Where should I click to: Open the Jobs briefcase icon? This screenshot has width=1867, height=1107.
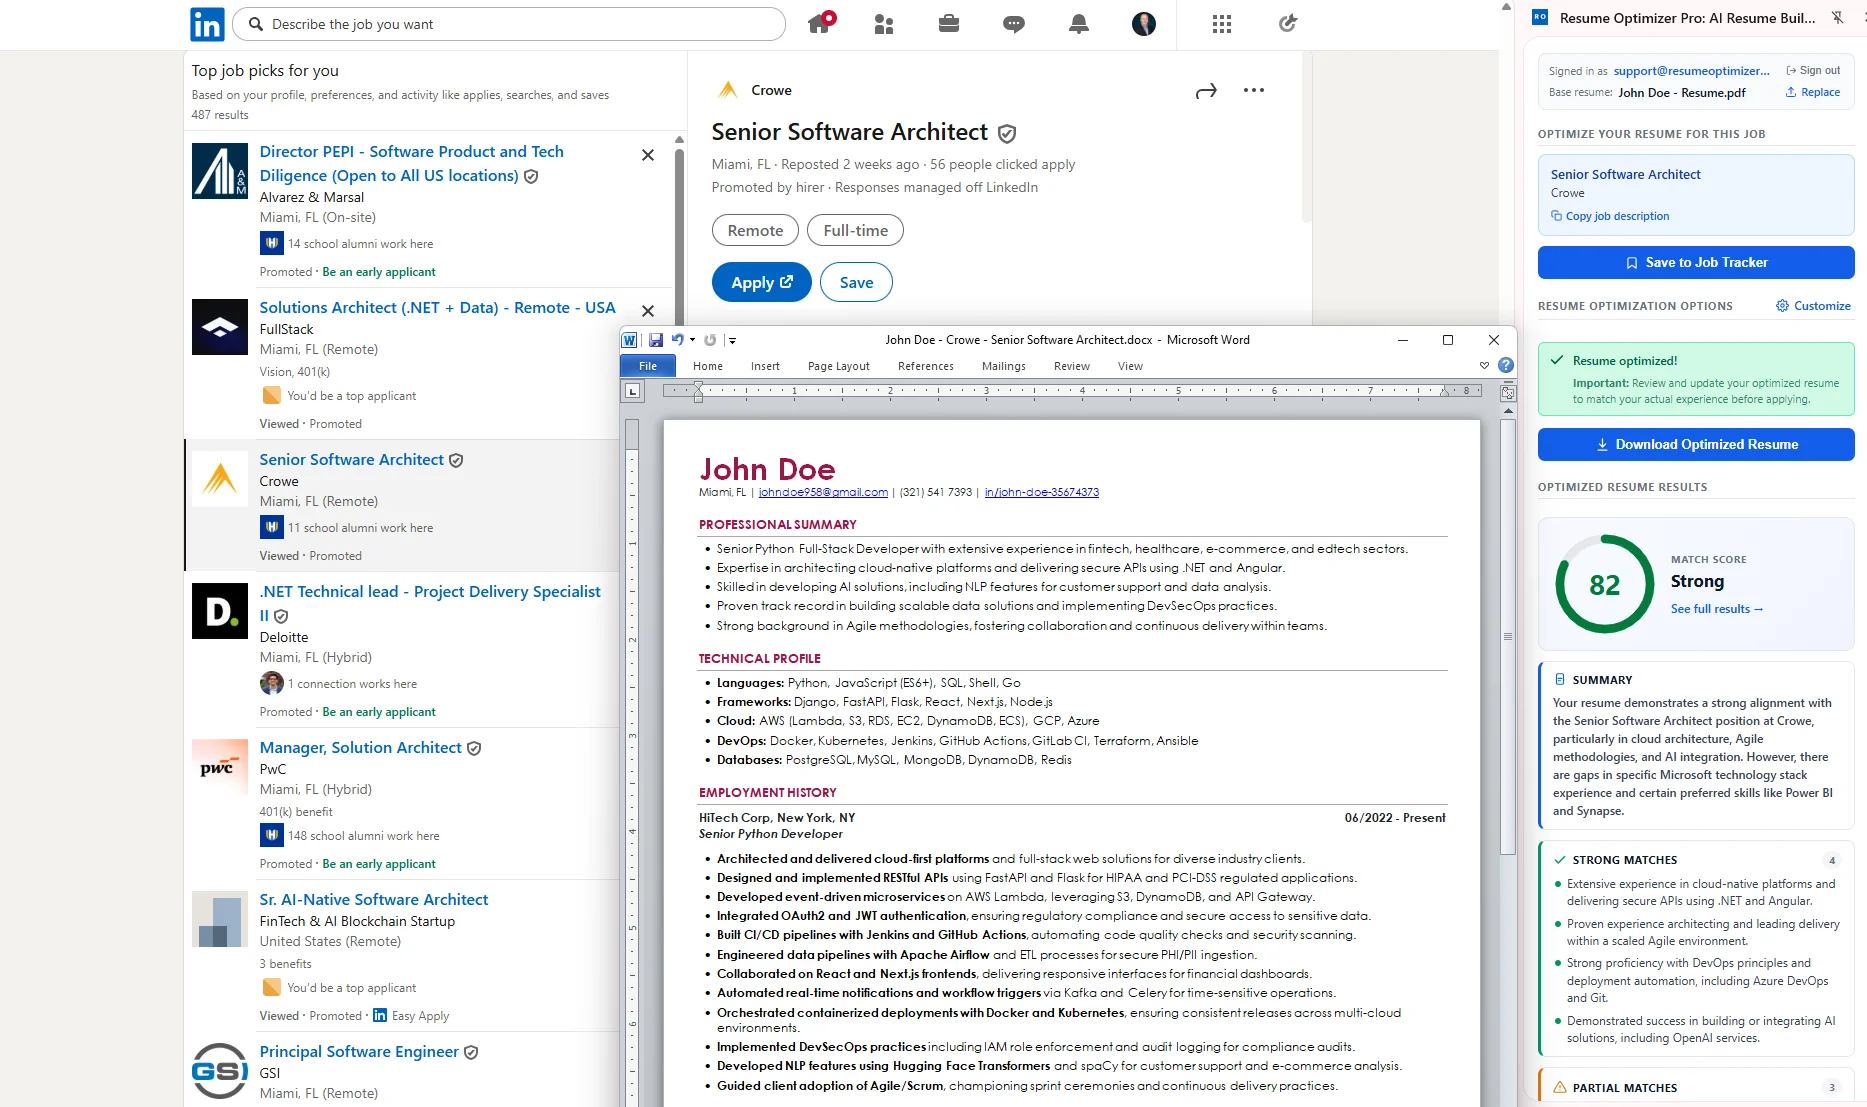coord(949,23)
